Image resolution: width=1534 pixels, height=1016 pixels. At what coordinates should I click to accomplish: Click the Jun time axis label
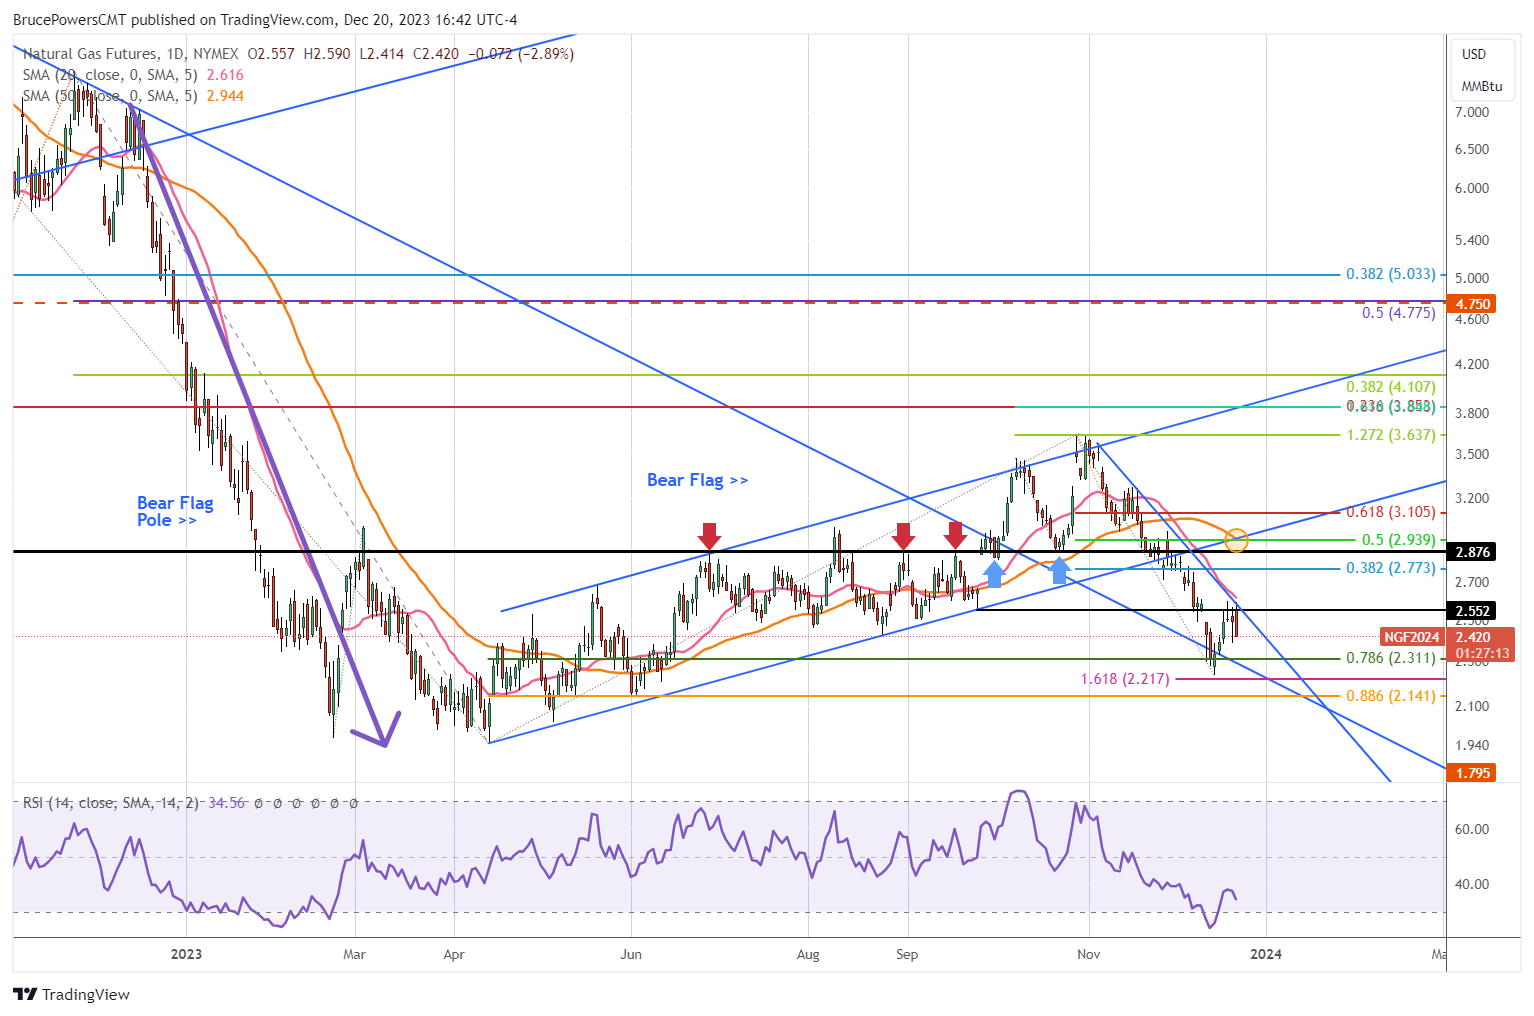click(x=631, y=954)
